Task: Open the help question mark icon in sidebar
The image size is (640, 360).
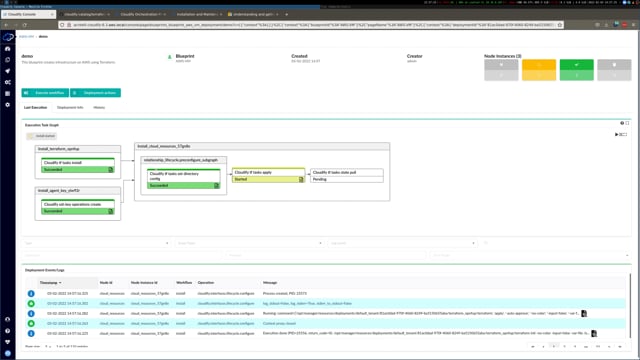Action: click(x=7, y=331)
